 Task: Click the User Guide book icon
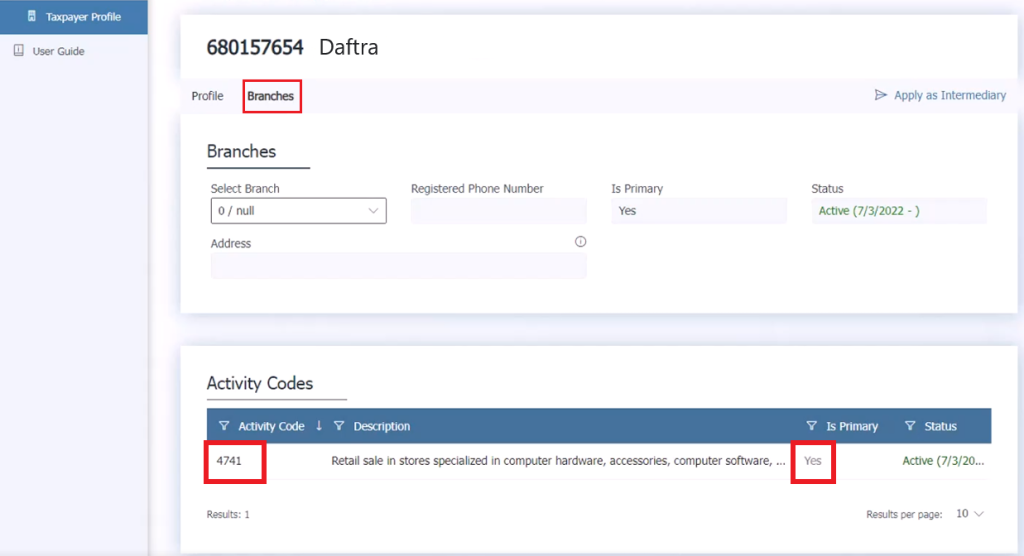click(19, 50)
